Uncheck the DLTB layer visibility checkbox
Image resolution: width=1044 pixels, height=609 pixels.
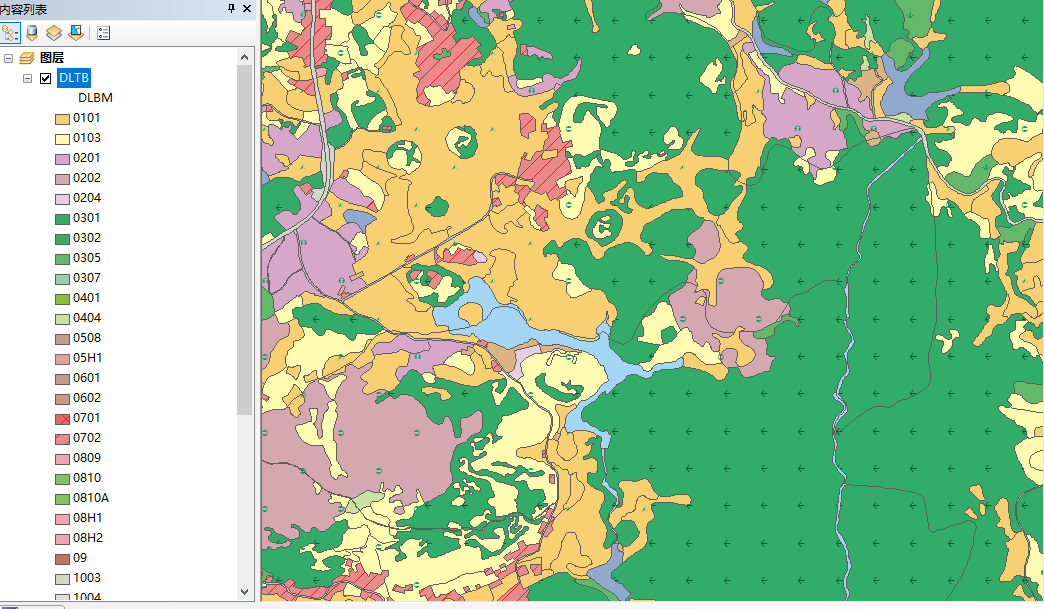point(45,77)
